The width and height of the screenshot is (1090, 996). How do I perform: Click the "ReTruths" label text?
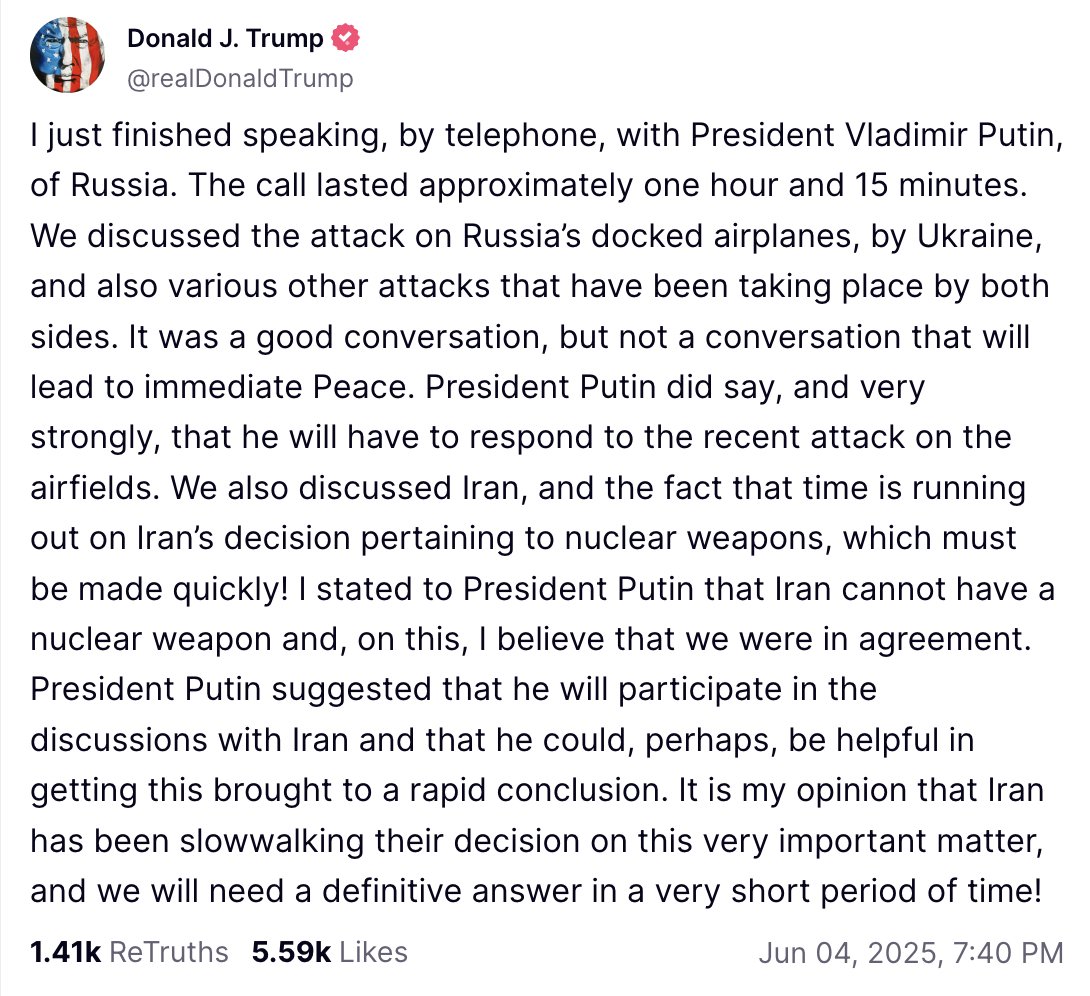168,951
